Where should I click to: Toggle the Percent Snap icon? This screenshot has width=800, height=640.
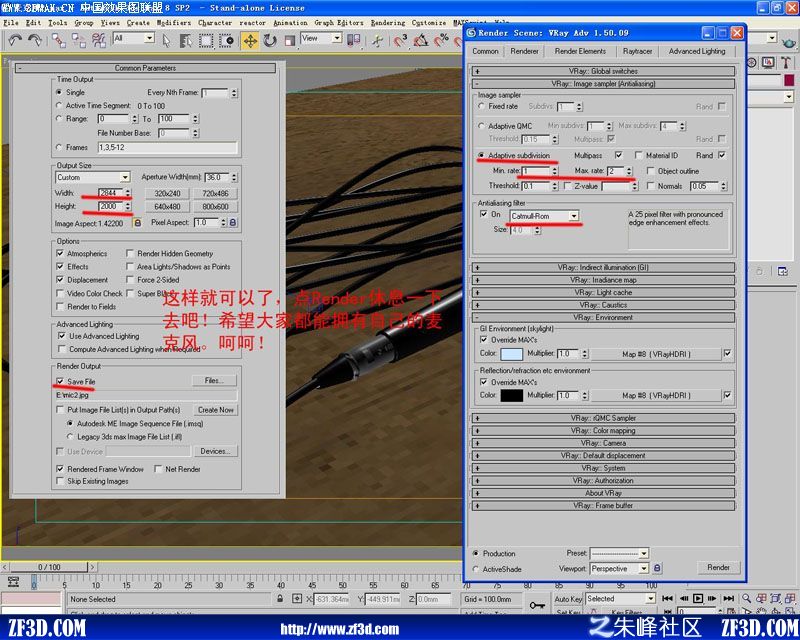[x=441, y=40]
